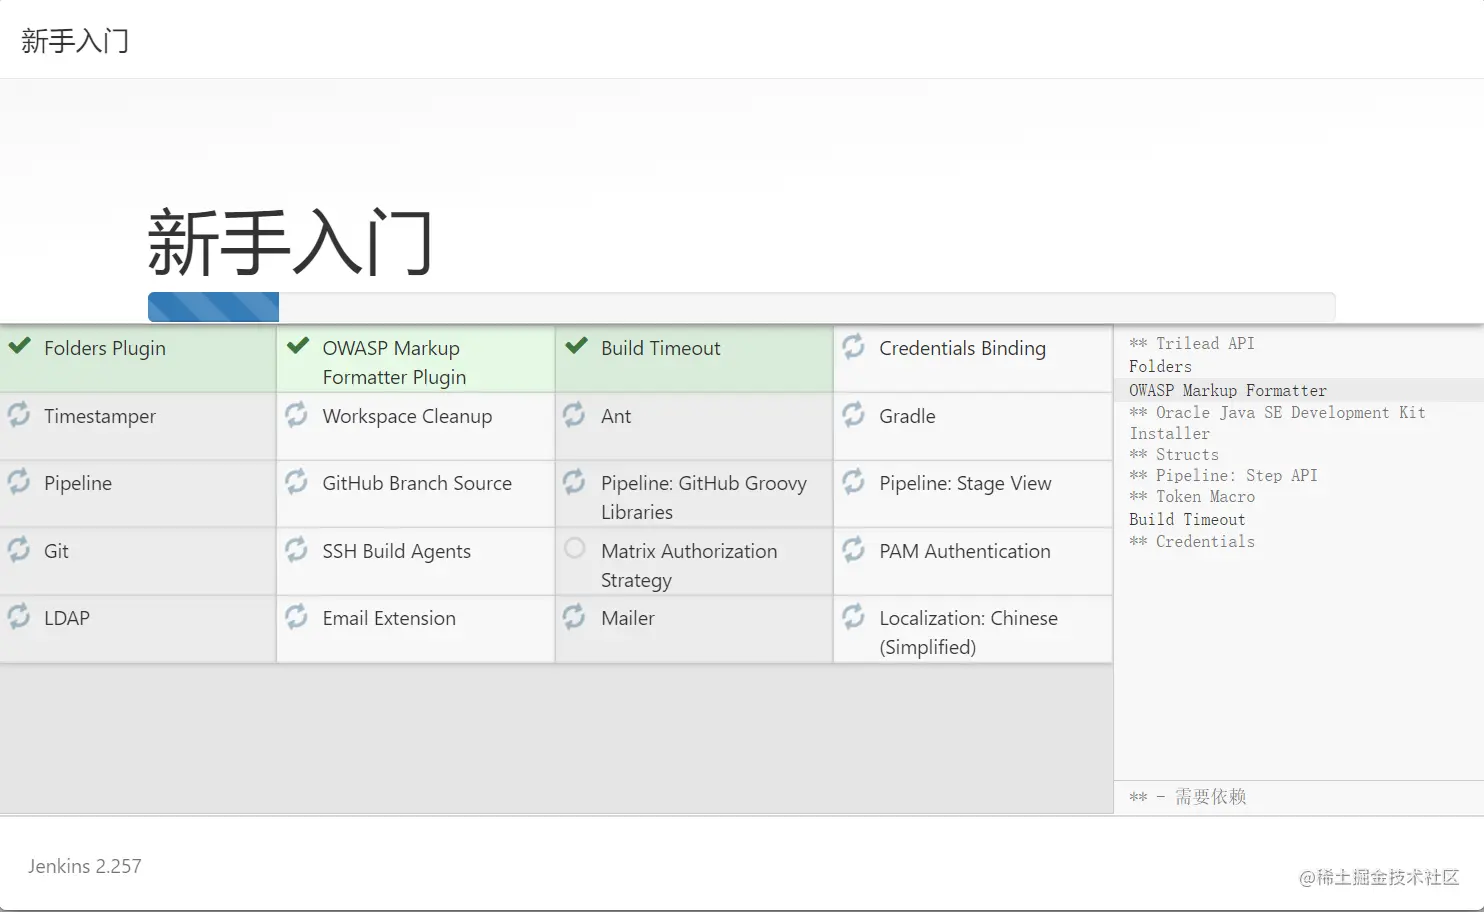Click the loading icon next to Credentials Binding
Screen dimensions: 1484x912
853,347
